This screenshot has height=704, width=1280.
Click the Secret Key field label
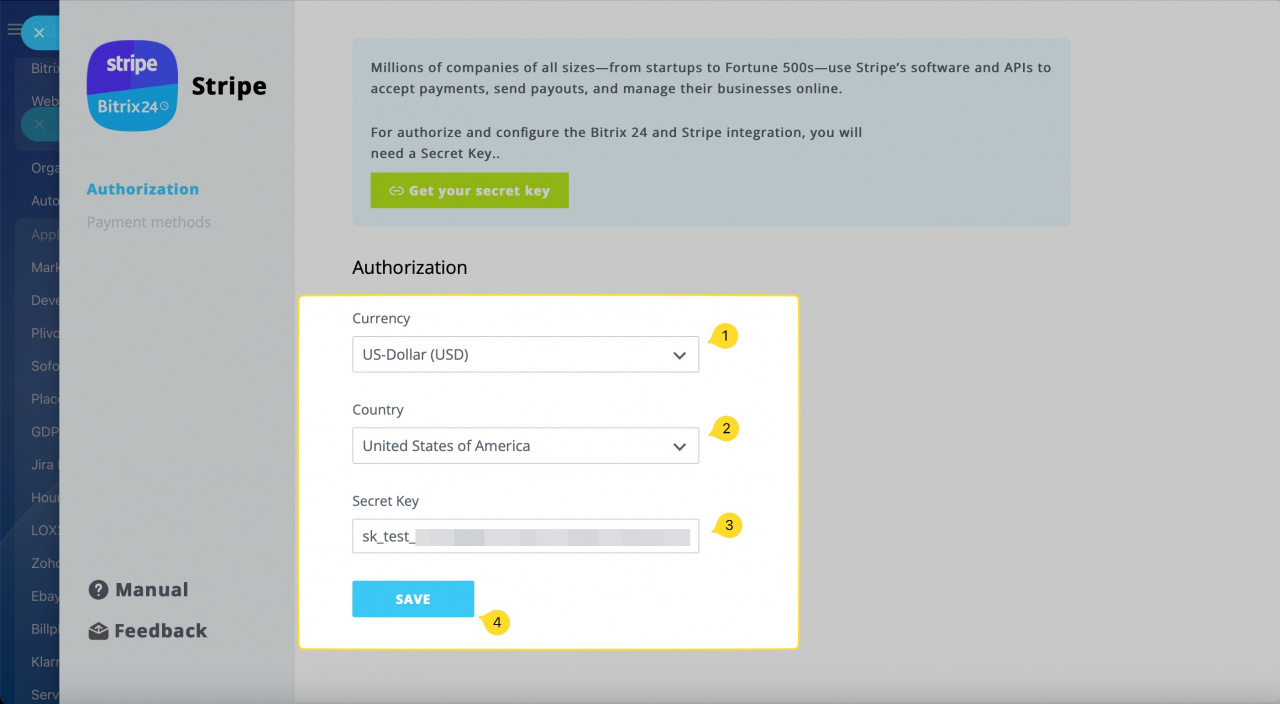click(x=386, y=501)
